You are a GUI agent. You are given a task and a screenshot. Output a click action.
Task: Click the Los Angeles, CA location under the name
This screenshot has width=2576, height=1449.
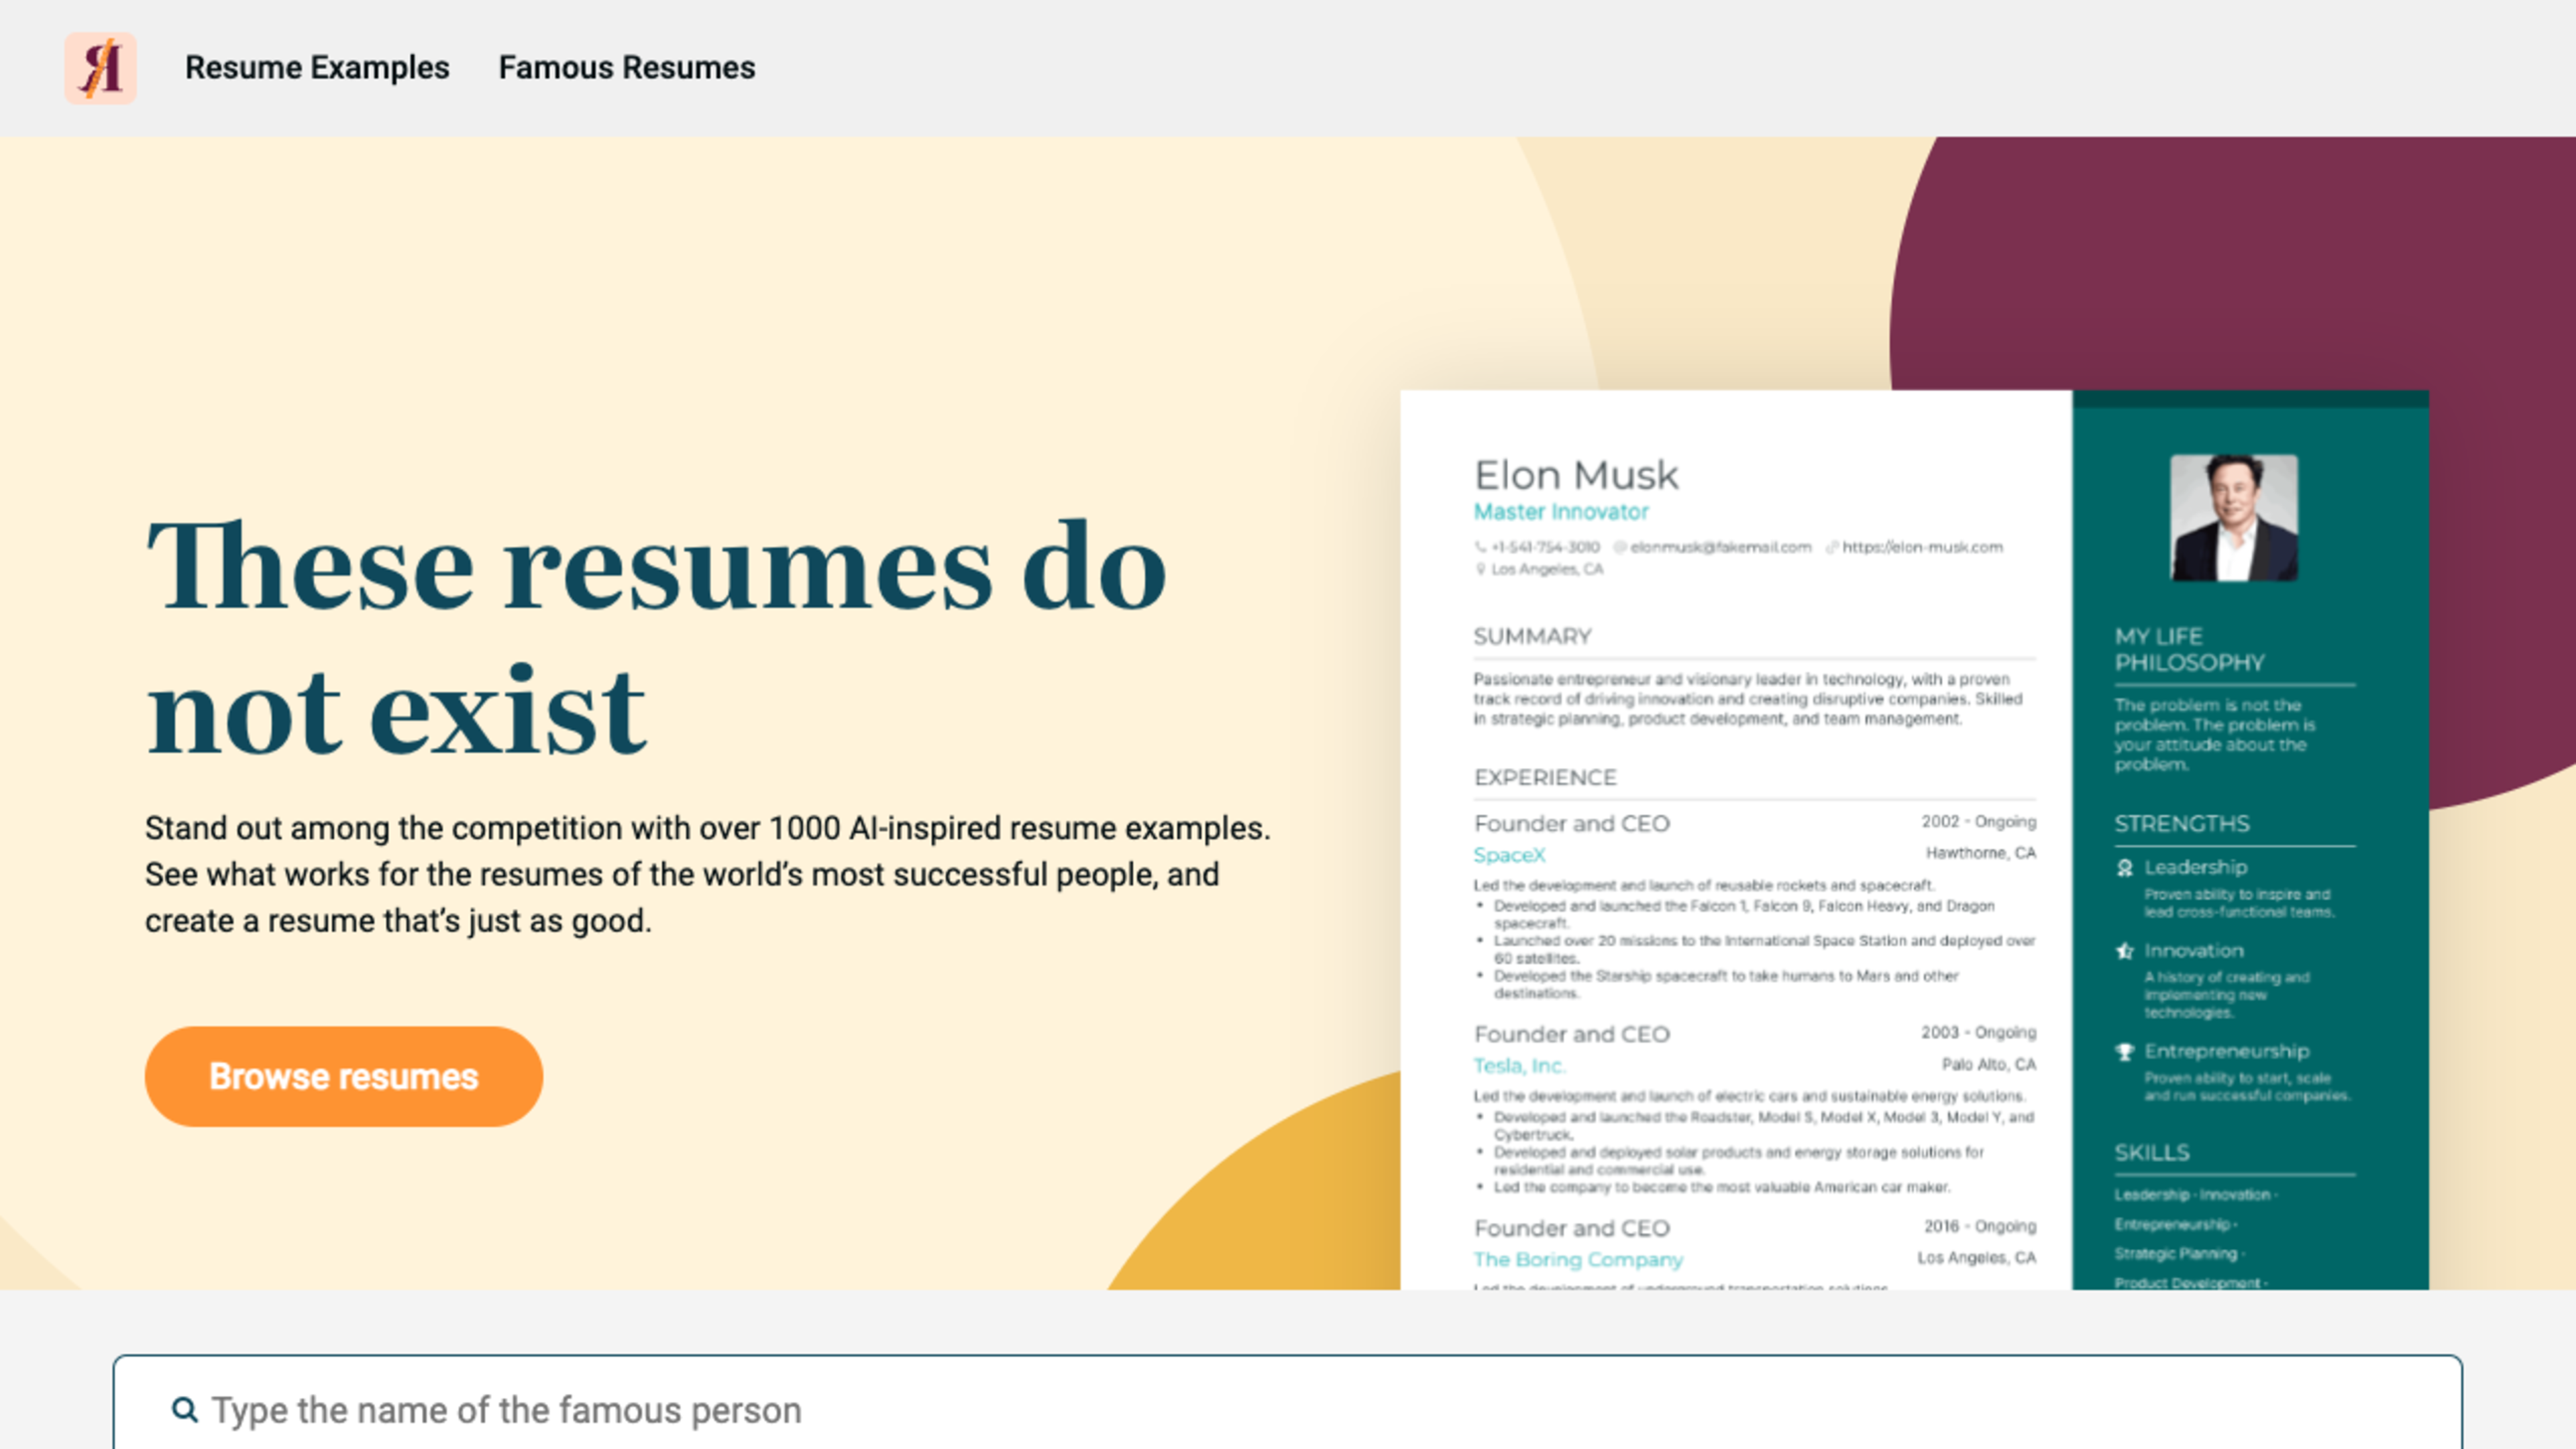pyautogui.click(x=1546, y=569)
